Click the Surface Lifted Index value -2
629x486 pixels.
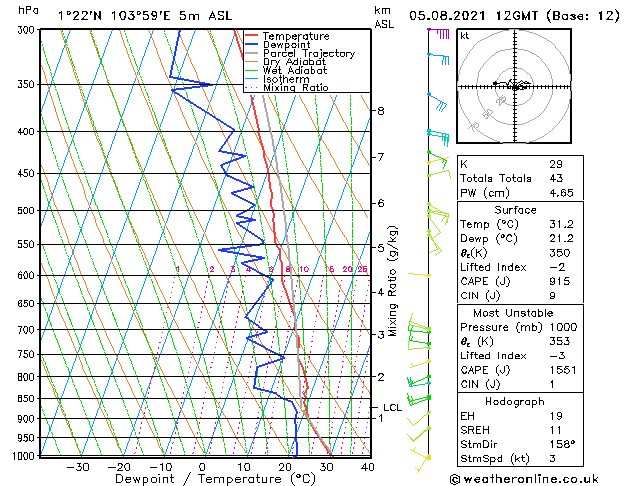click(x=557, y=267)
